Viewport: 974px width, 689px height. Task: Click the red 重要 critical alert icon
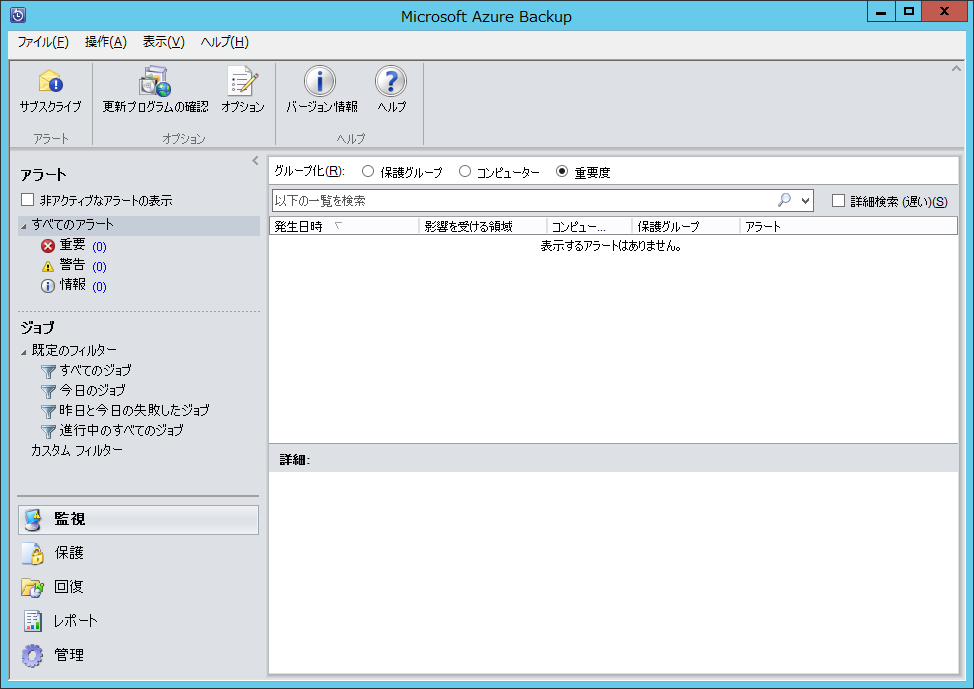coord(48,246)
